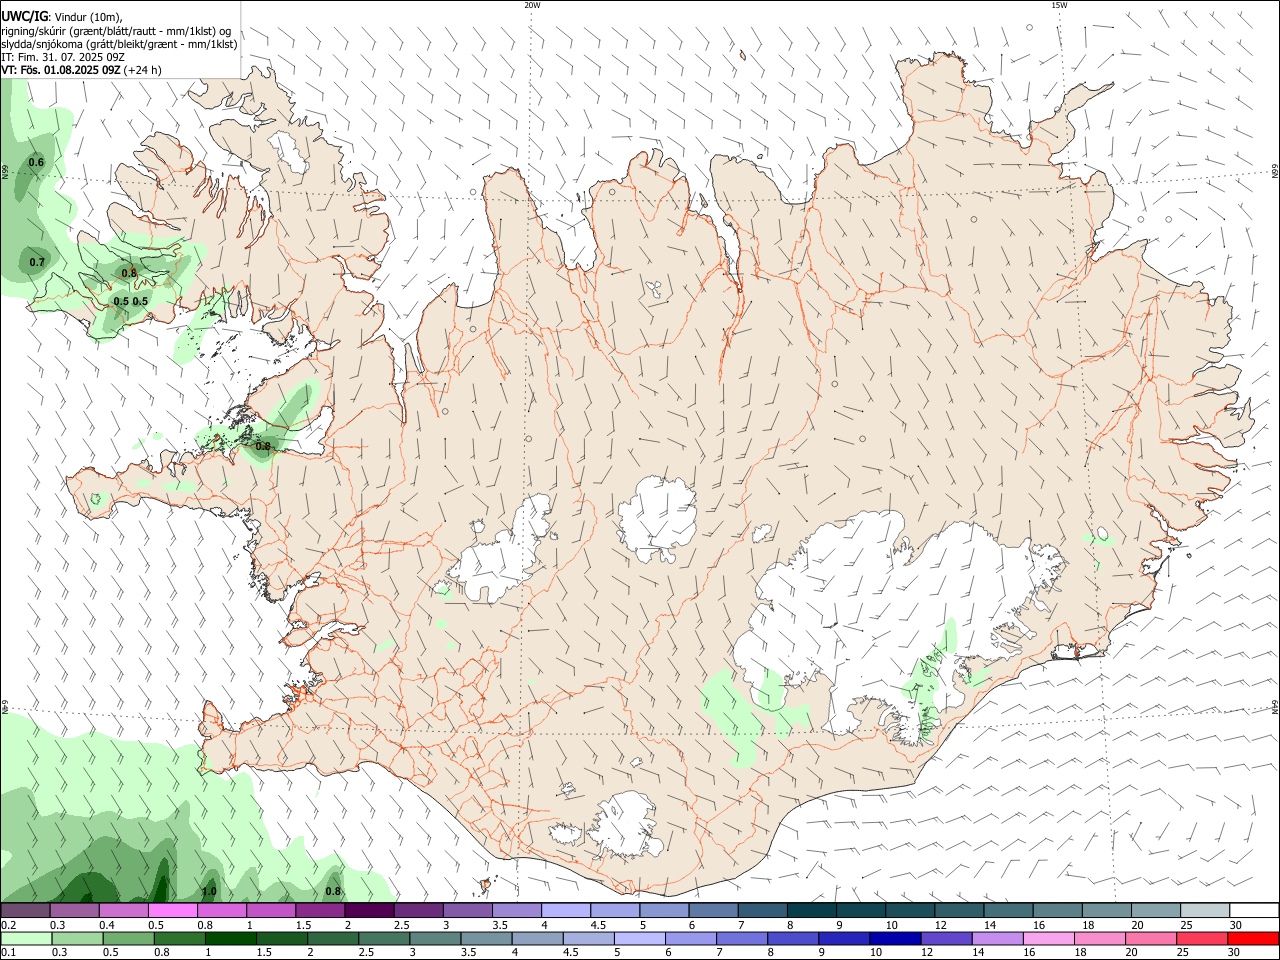Pick the orchid 0.4 snow legend swatch
The width and height of the screenshot is (1280, 960).
coord(123,911)
